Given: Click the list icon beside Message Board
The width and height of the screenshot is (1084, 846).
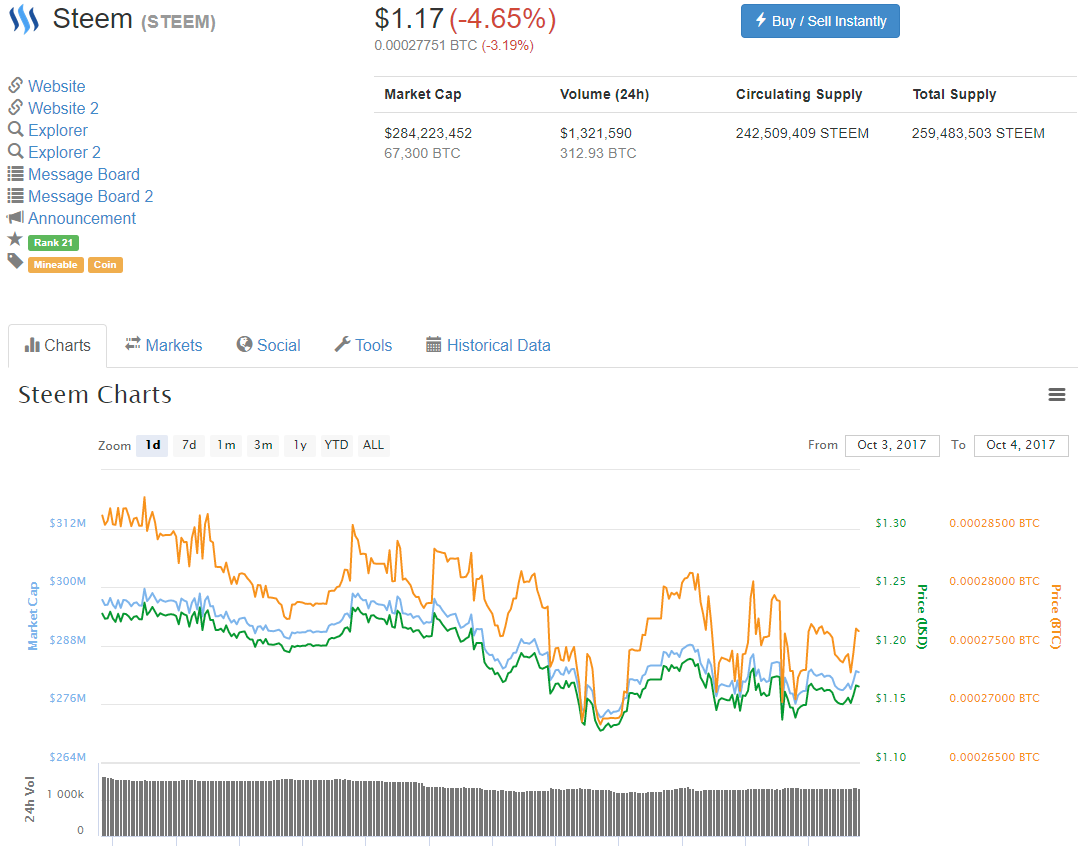Looking at the screenshot, I should (15, 173).
